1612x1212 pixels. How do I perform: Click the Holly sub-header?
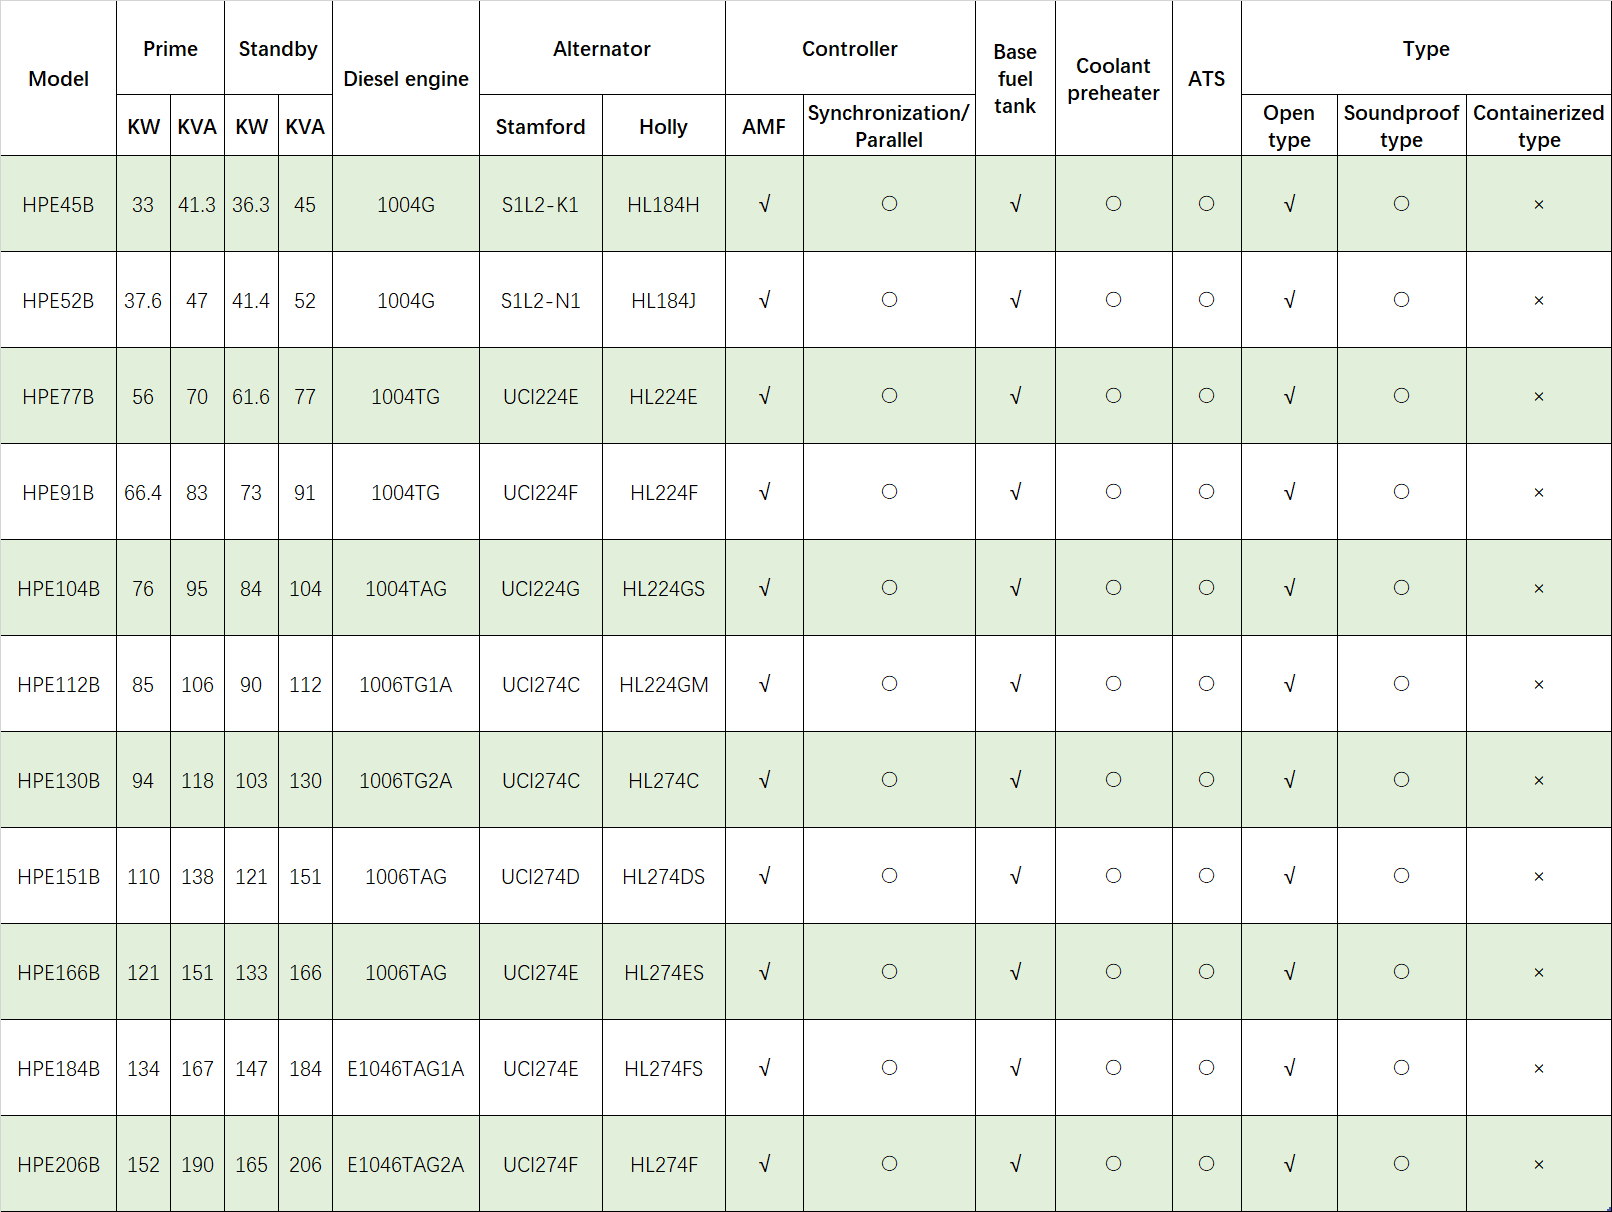pos(664,126)
